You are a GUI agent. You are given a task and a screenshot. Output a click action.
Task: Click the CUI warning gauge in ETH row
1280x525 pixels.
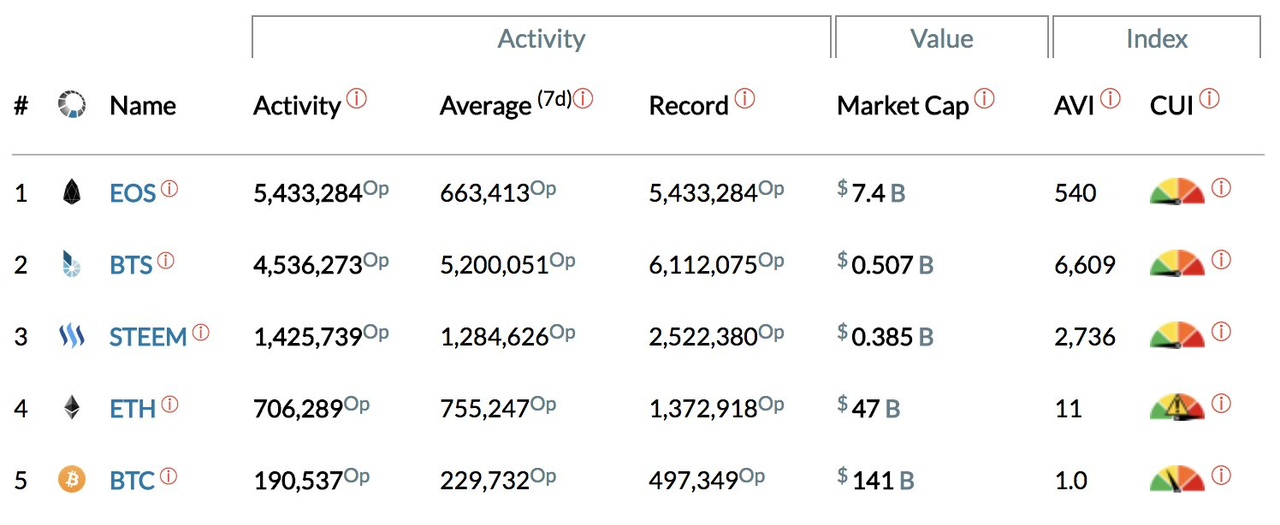pos(1177,407)
